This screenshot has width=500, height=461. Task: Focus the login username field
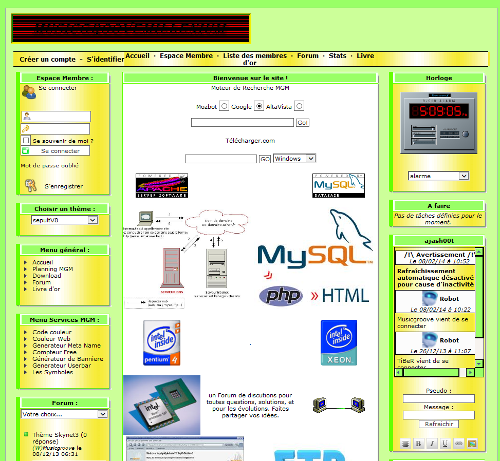coord(56,116)
